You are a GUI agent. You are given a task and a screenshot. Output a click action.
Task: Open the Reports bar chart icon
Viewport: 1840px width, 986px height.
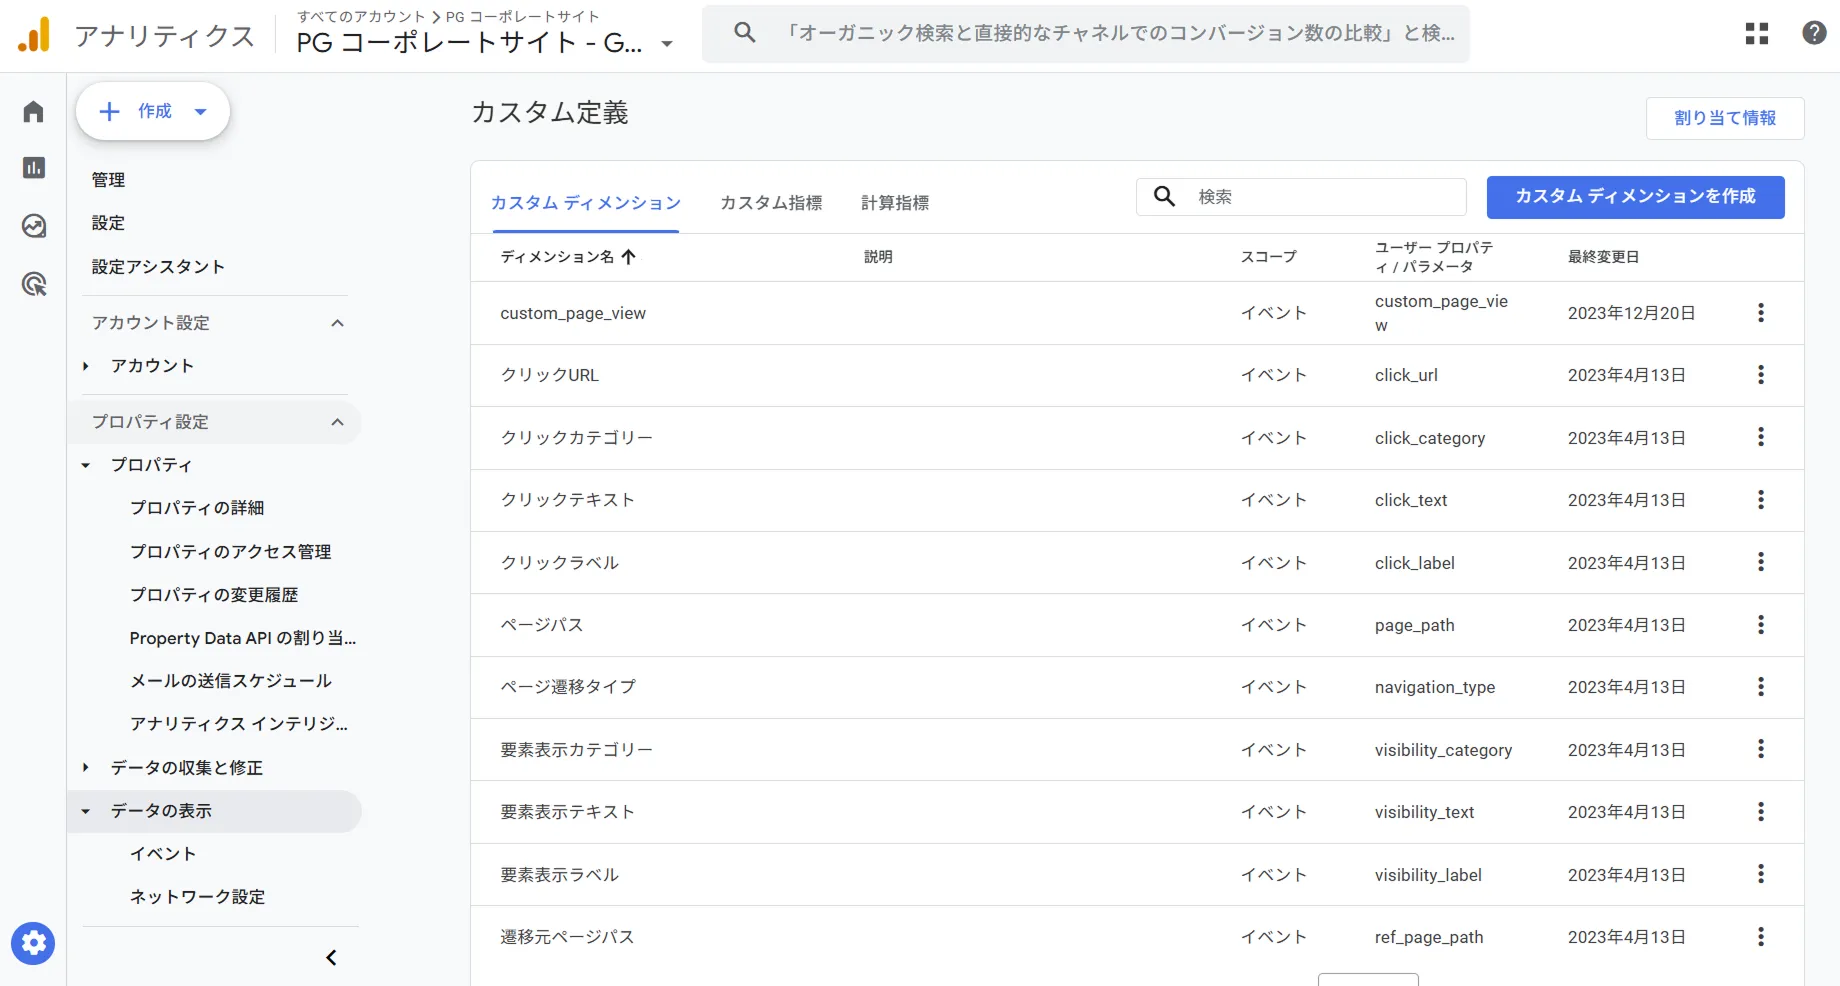[x=33, y=168]
